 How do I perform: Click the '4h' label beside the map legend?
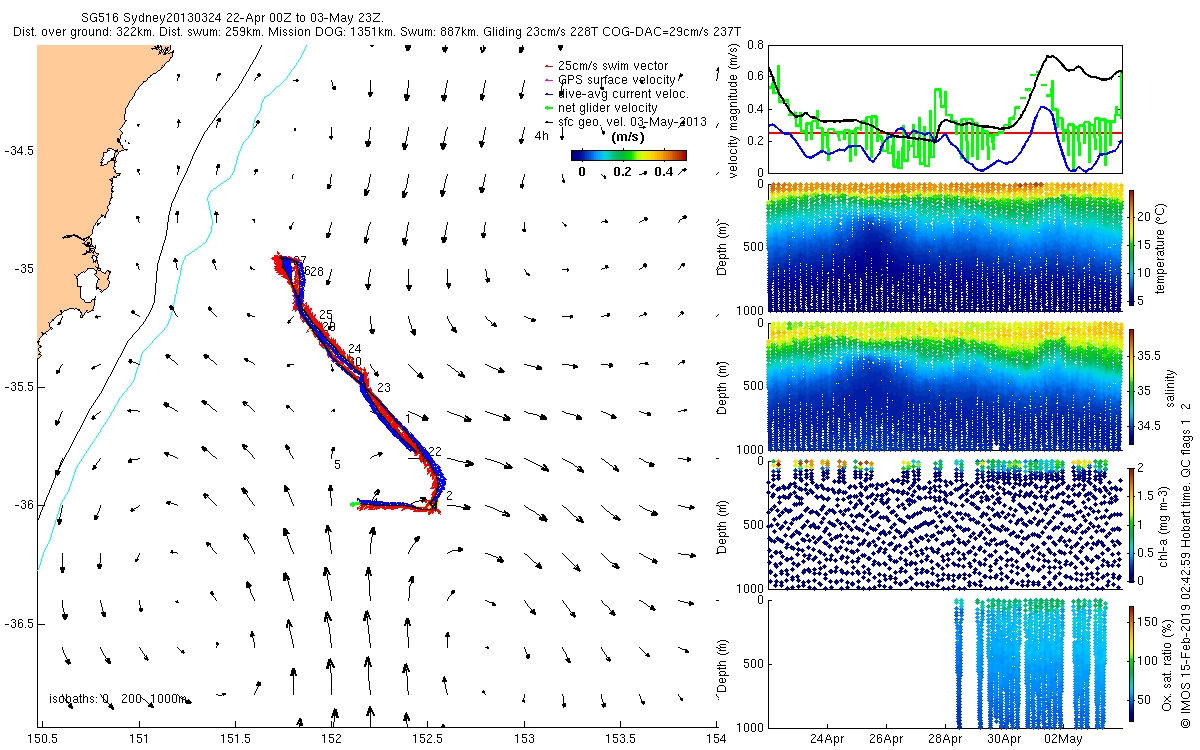(542, 136)
